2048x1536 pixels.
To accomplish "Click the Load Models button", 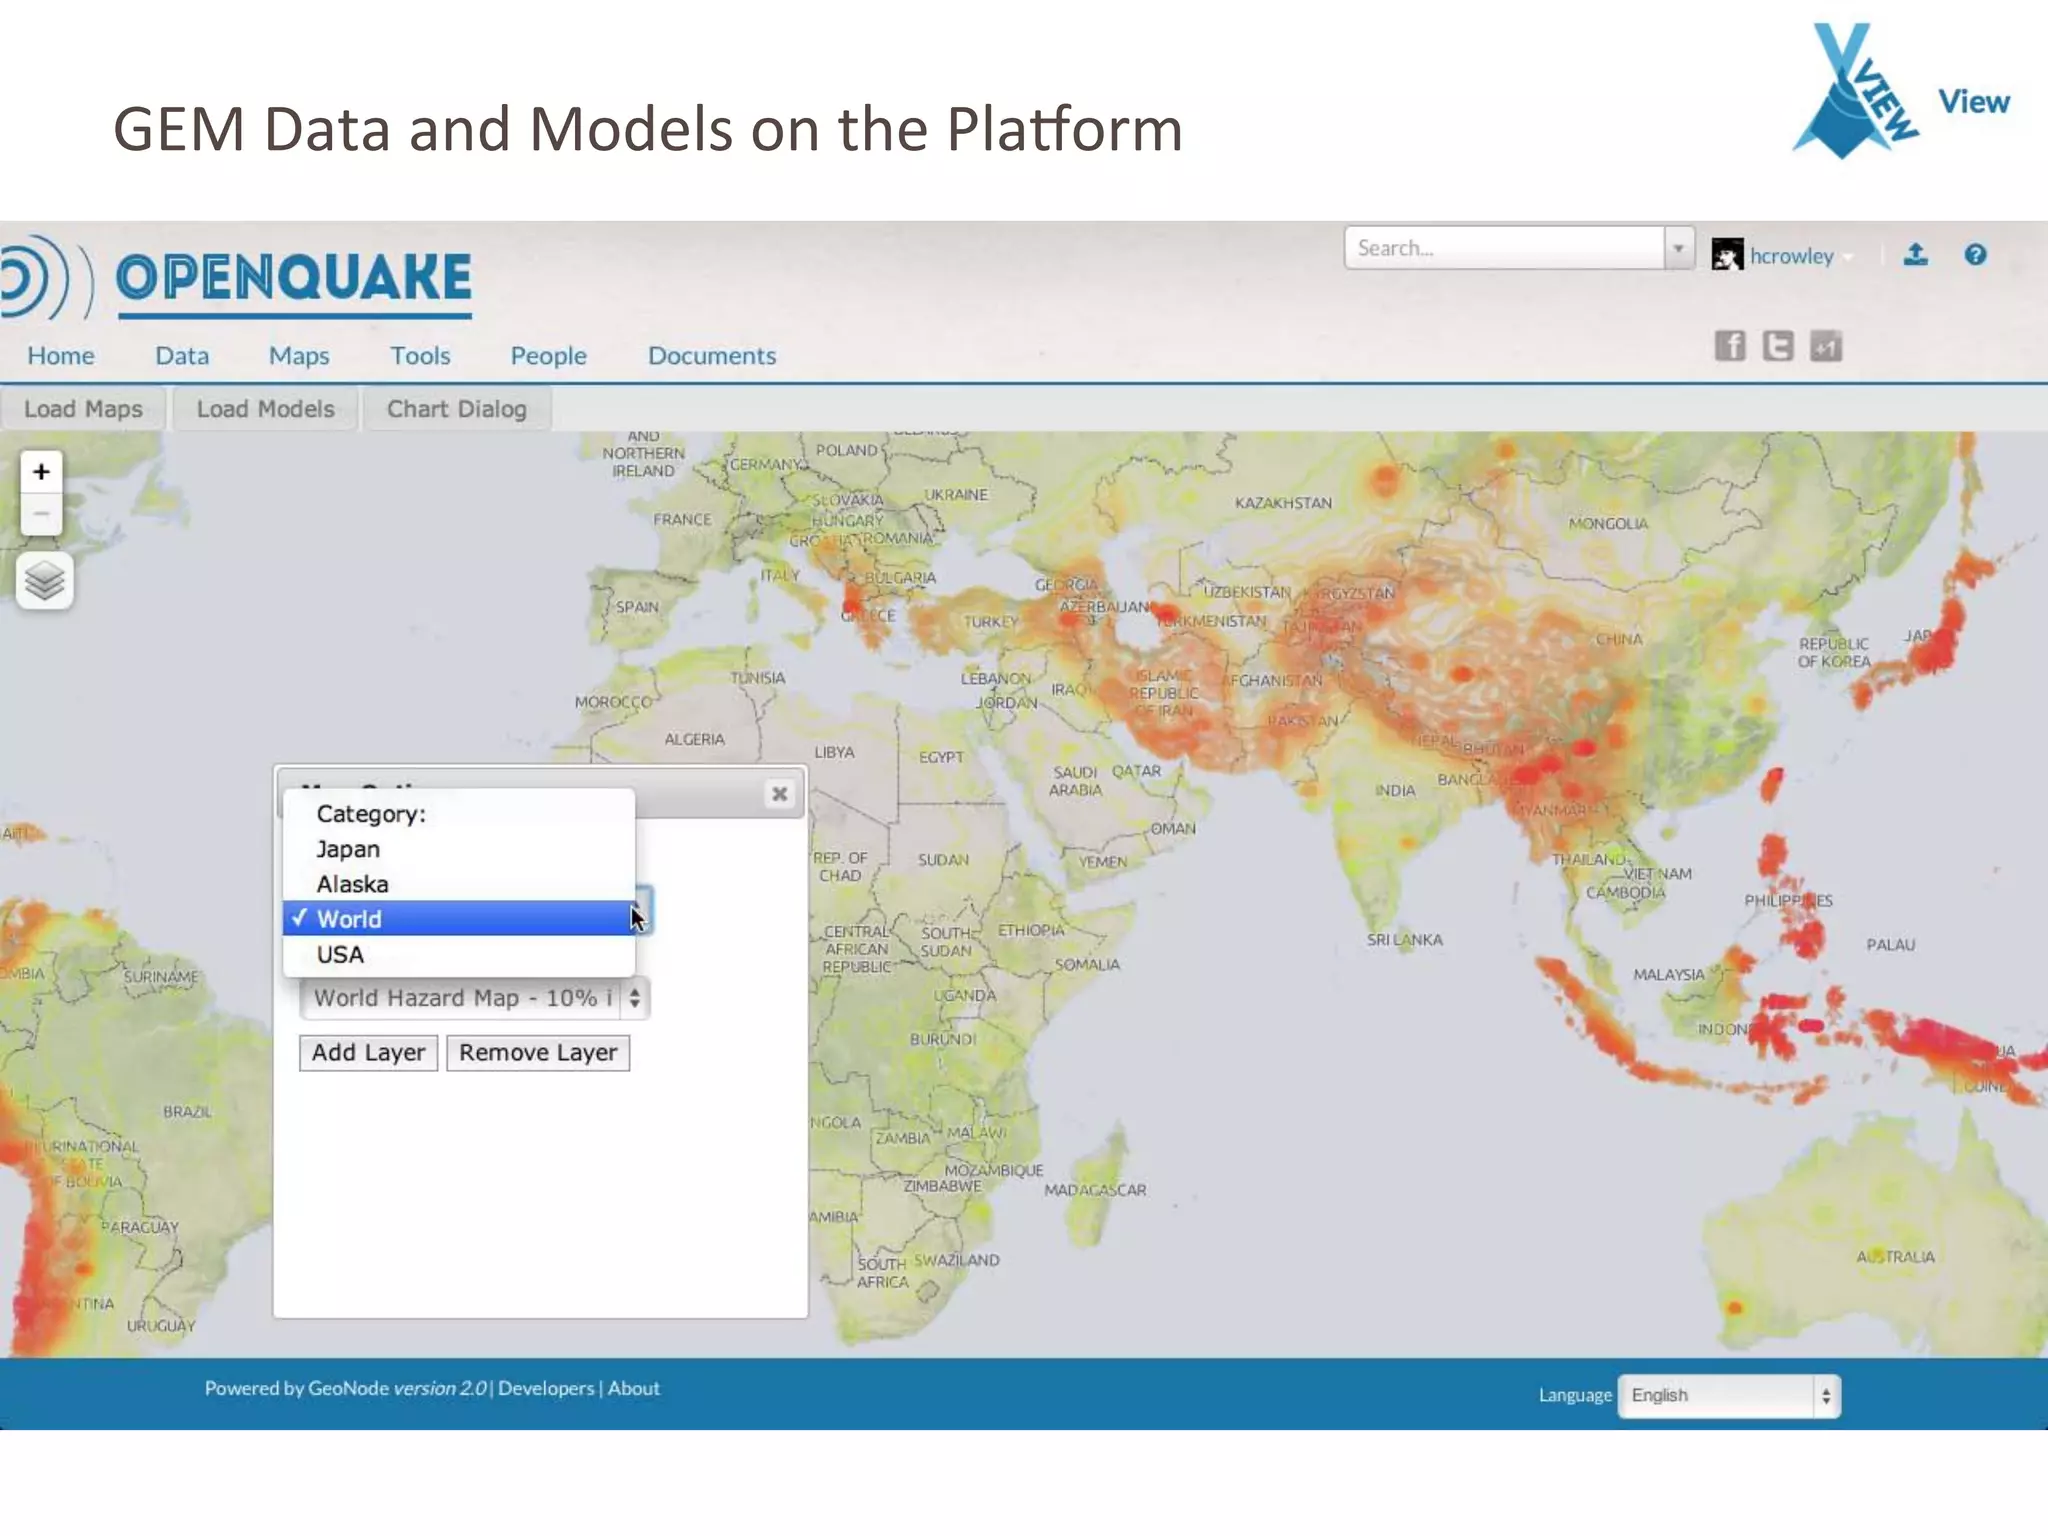I will (x=265, y=409).
